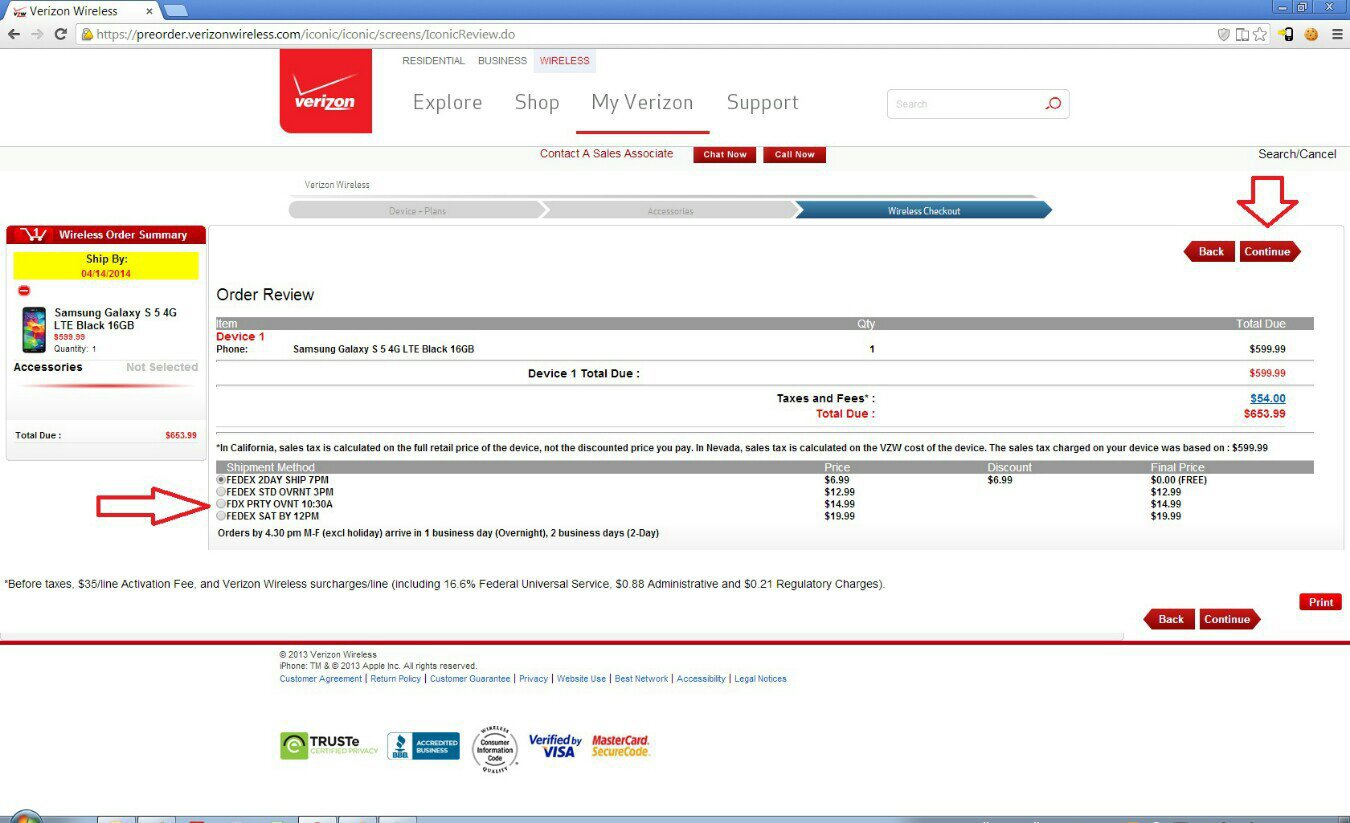Open the Customer Agreement link
This screenshot has height=823, width=1350.
click(321, 679)
